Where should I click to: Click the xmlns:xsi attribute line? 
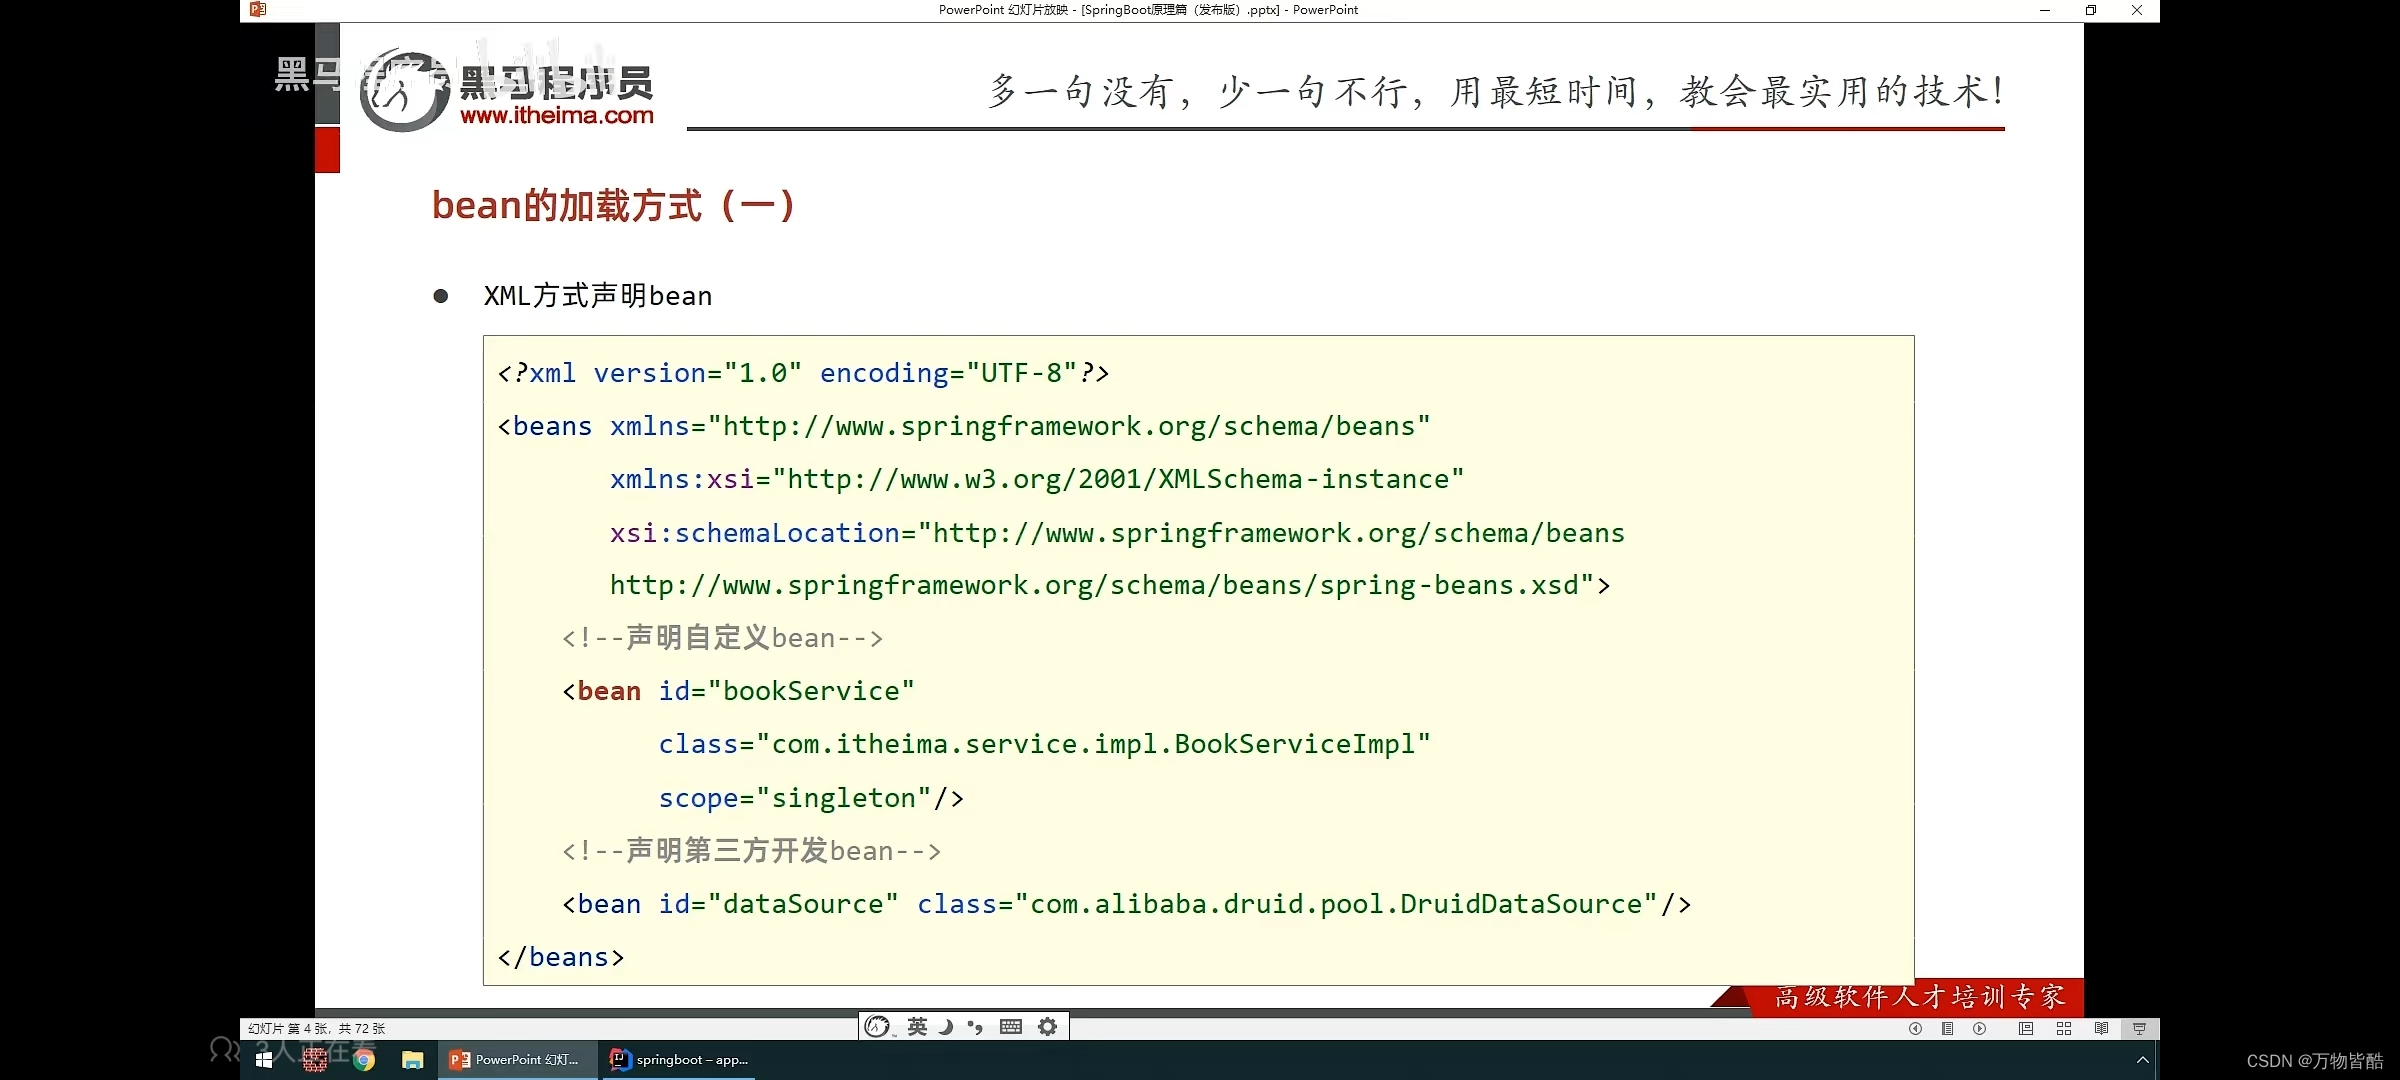(1037, 479)
